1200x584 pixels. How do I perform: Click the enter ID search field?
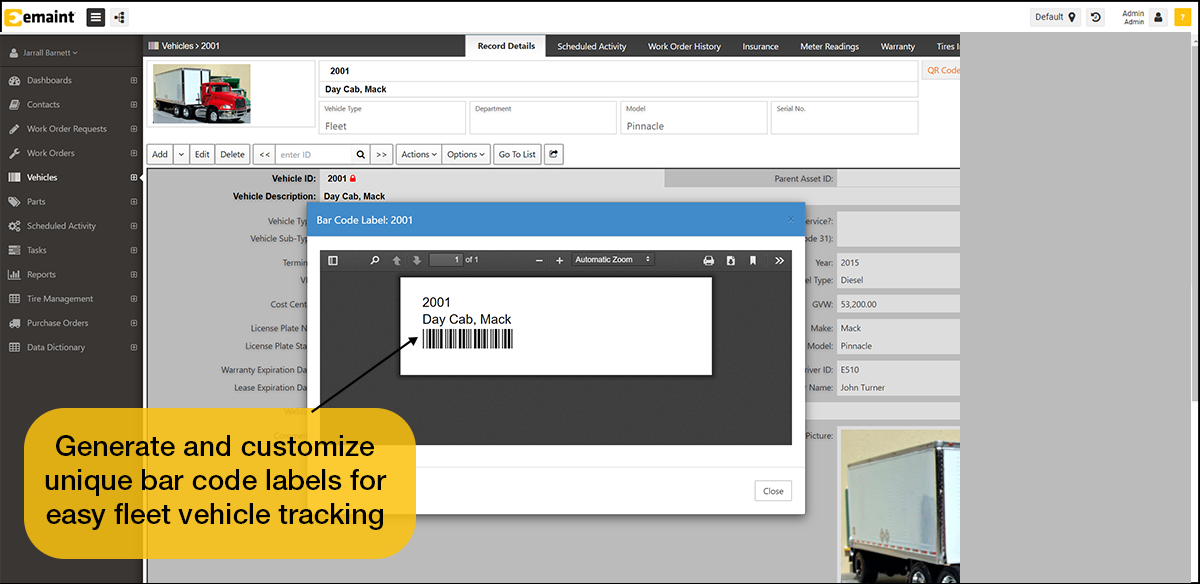point(313,154)
